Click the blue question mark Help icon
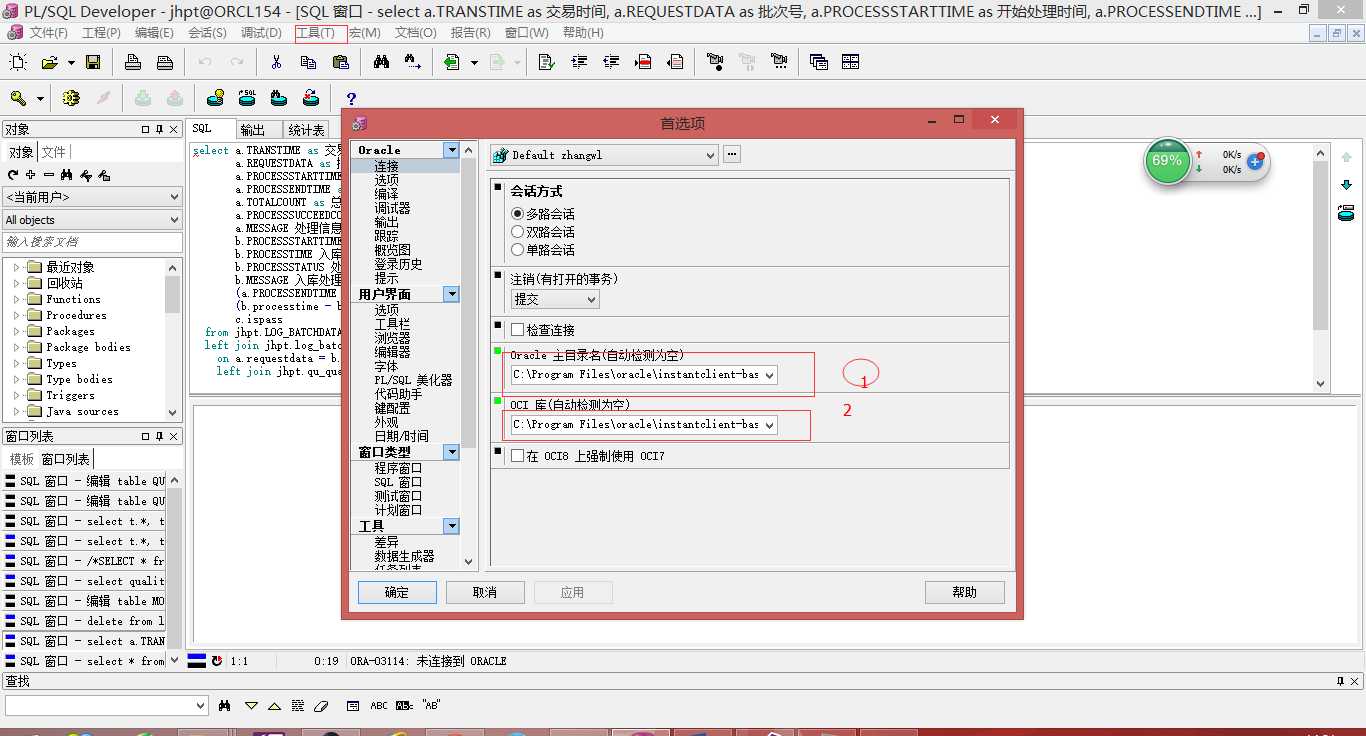The image size is (1366, 736). point(351,98)
